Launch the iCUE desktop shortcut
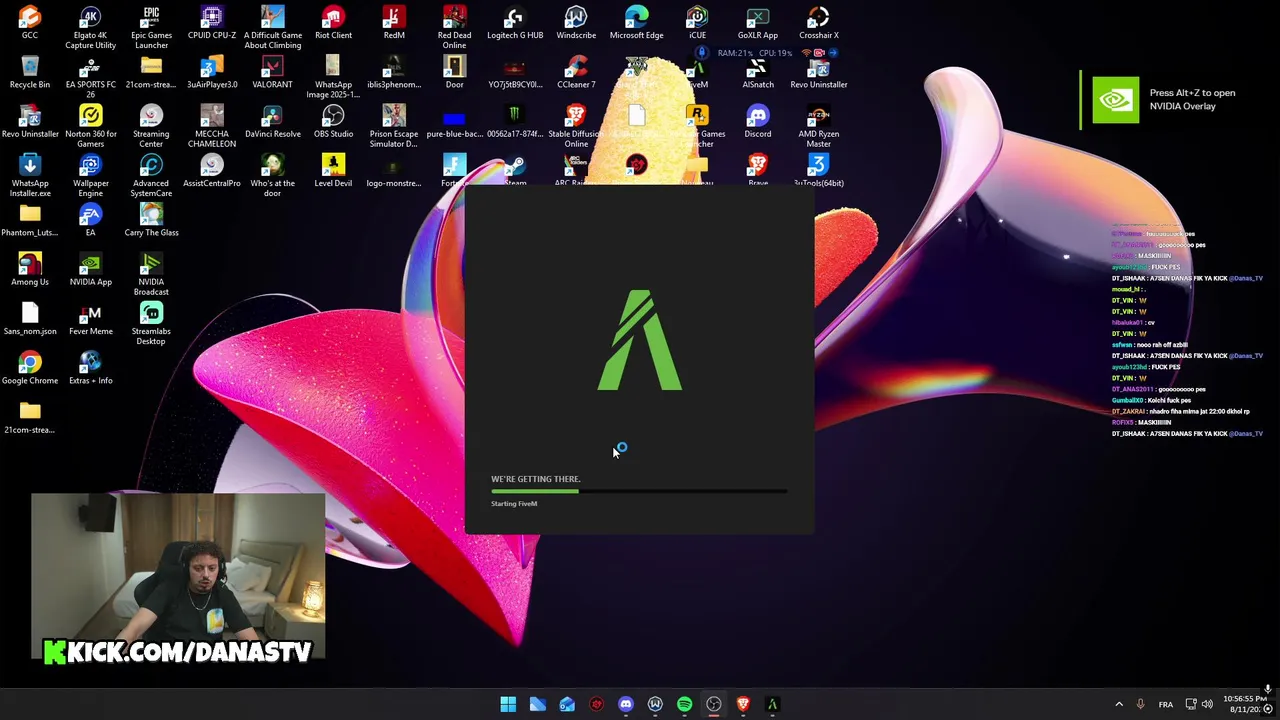 pyautogui.click(x=697, y=23)
